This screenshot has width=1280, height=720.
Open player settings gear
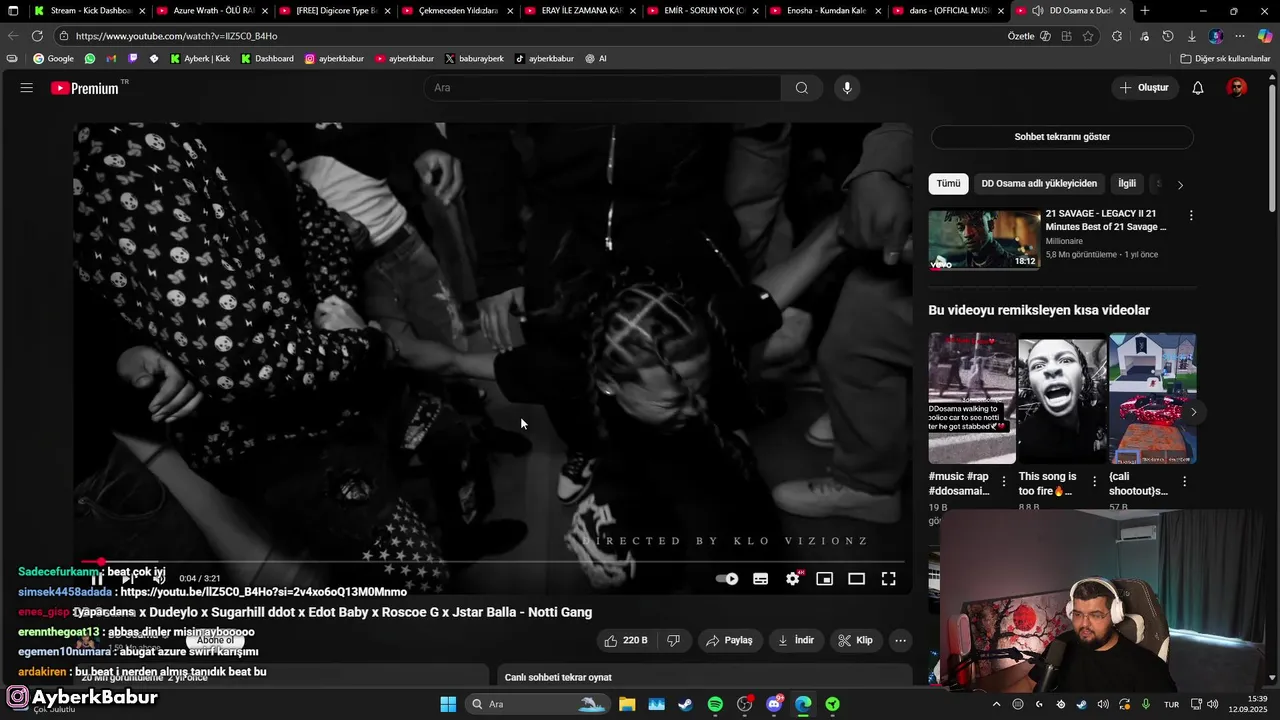[793, 579]
